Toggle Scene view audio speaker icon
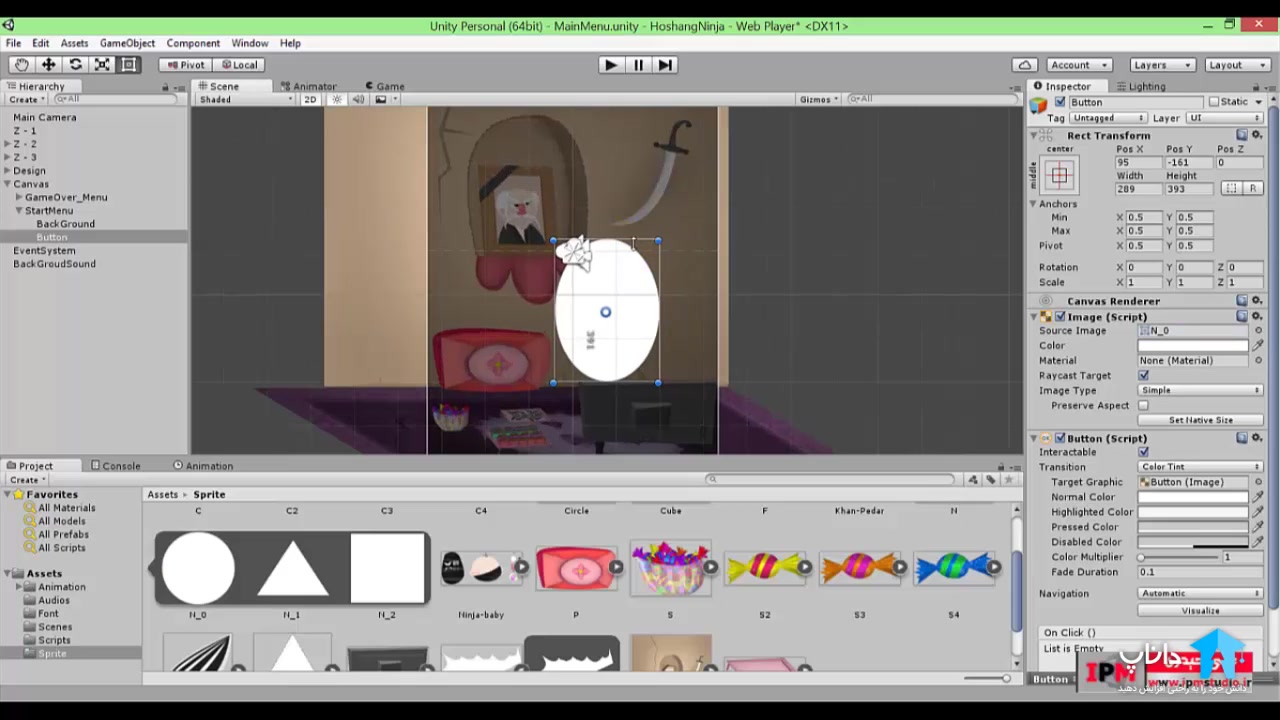1280x720 pixels. click(358, 99)
